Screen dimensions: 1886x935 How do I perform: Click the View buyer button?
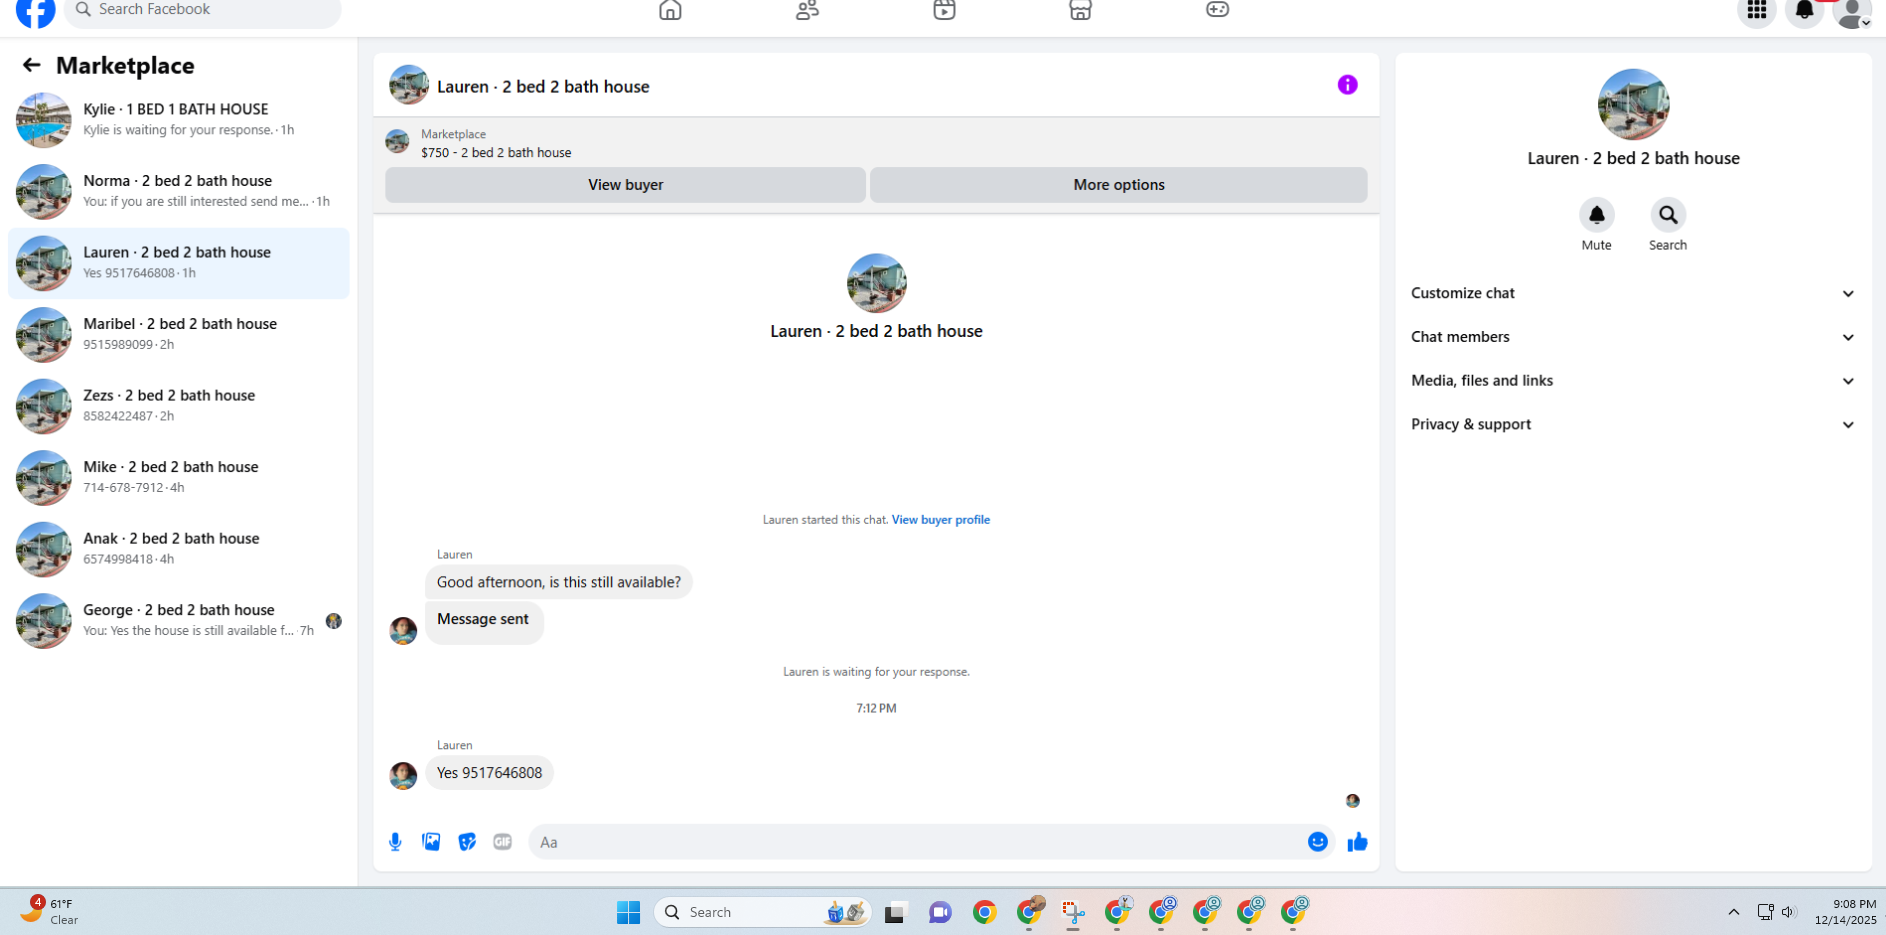tap(625, 185)
